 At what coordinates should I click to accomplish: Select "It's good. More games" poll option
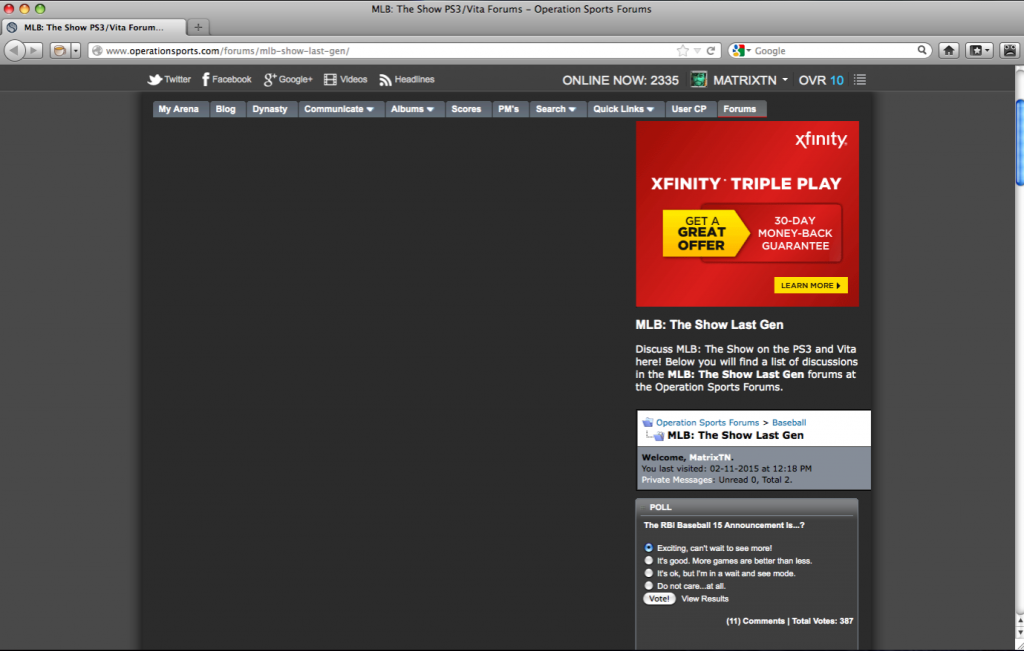tap(649, 561)
